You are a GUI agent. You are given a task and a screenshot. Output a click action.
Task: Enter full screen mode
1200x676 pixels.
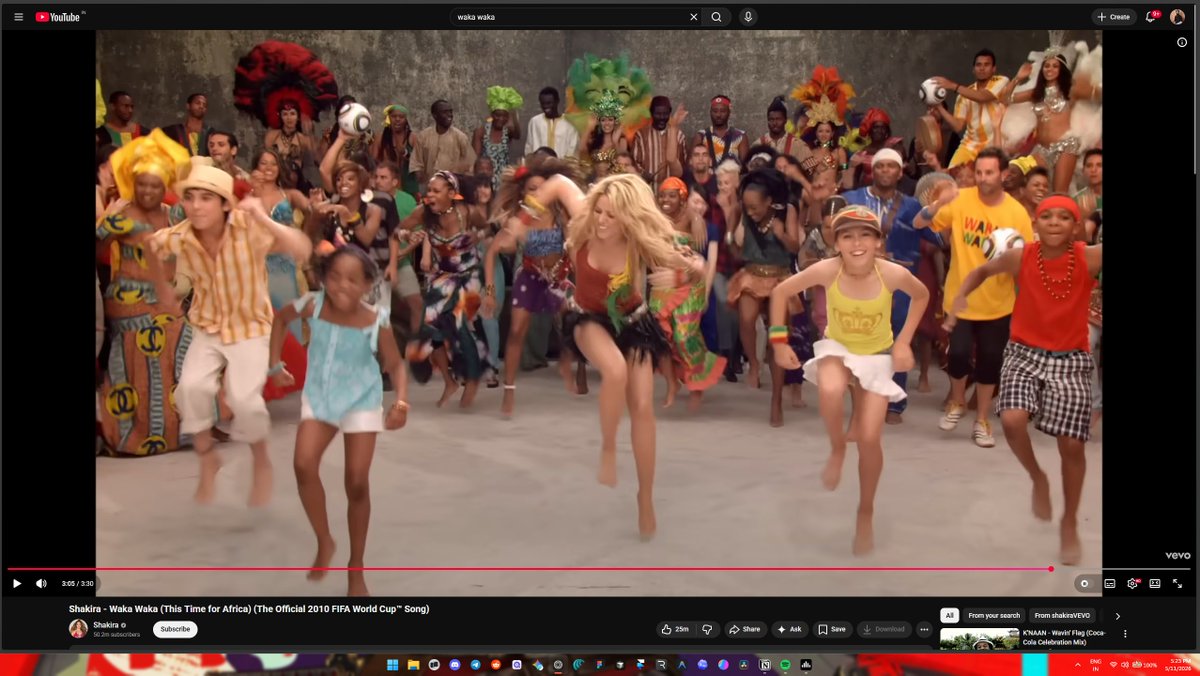[1177, 583]
